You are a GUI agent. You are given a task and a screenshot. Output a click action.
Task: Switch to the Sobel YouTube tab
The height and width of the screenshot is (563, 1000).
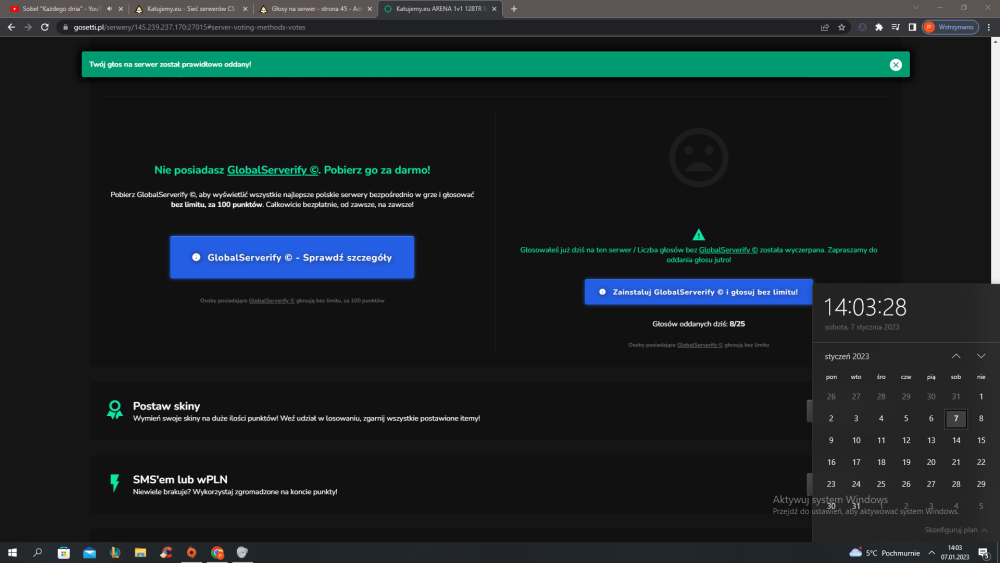[61, 9]
